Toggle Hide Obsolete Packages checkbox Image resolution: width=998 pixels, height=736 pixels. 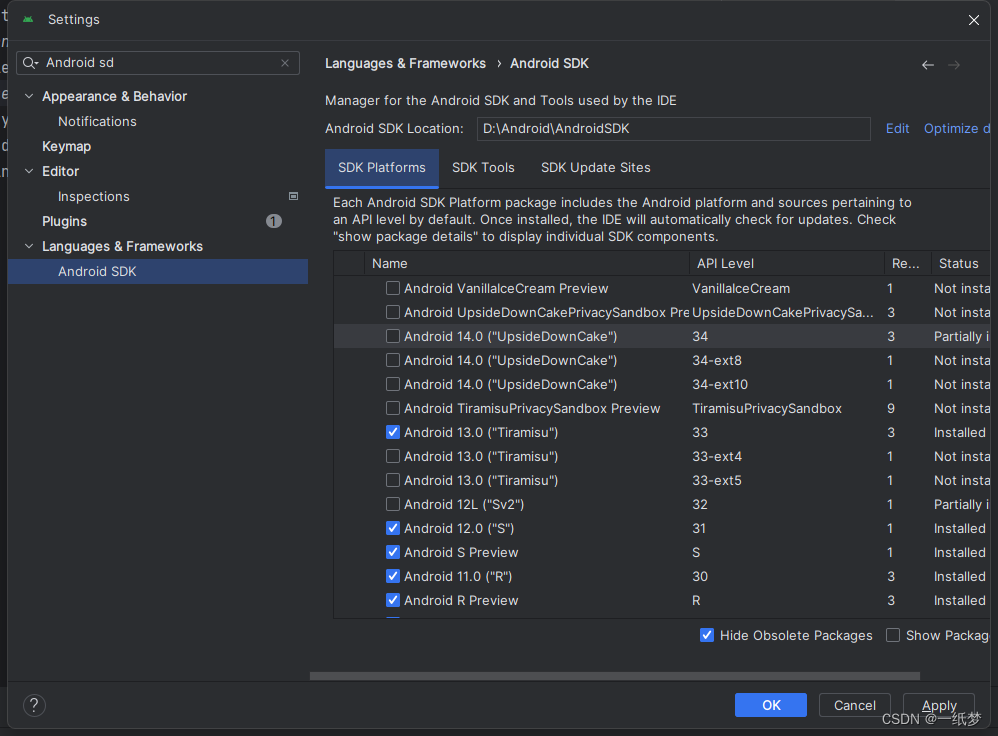pyautogui.click(x=707, y=635)
